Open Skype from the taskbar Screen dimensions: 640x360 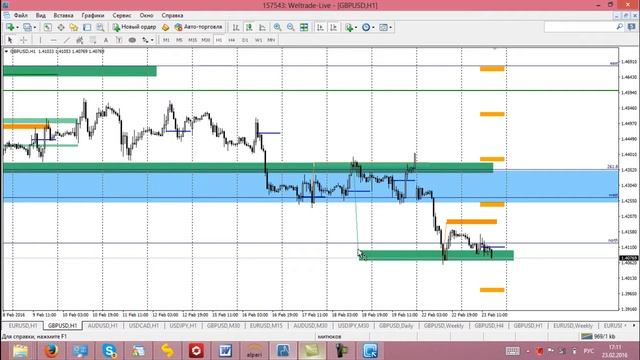tap(109, 351)
